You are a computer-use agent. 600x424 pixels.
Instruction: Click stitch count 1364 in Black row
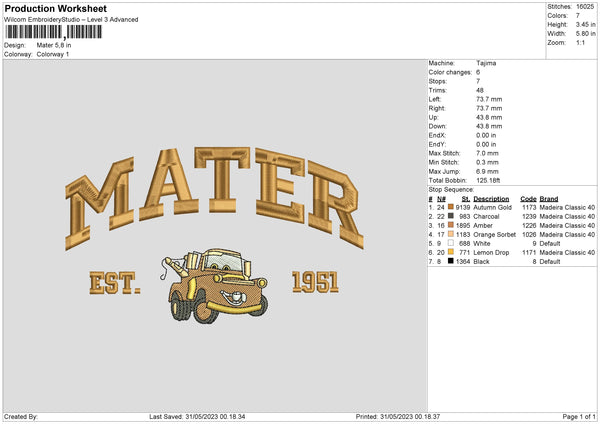tap(463, 261)
